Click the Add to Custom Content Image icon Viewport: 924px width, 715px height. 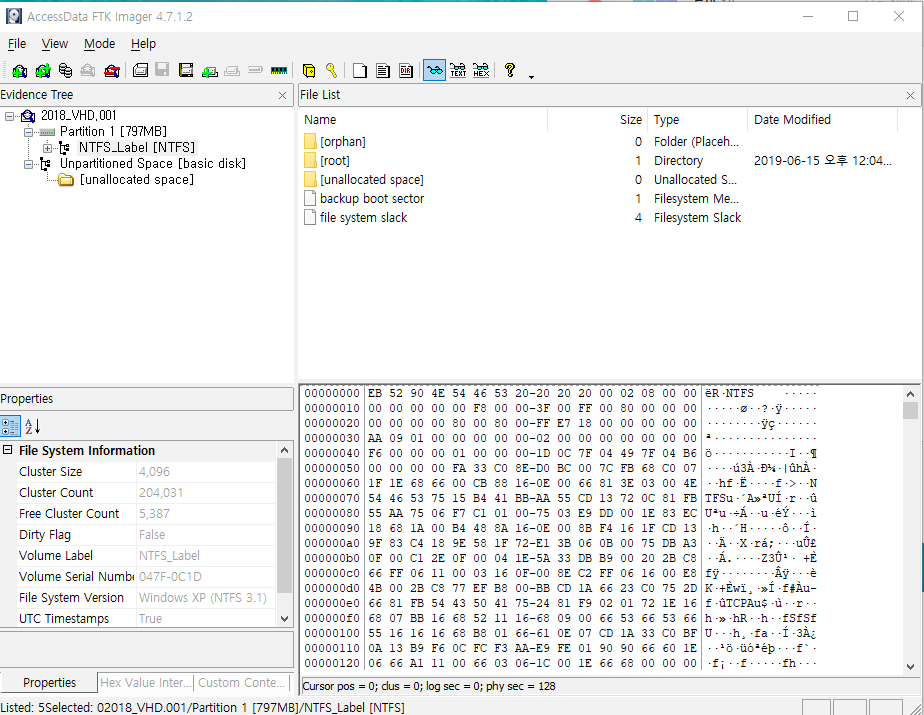tap(209, 71)
